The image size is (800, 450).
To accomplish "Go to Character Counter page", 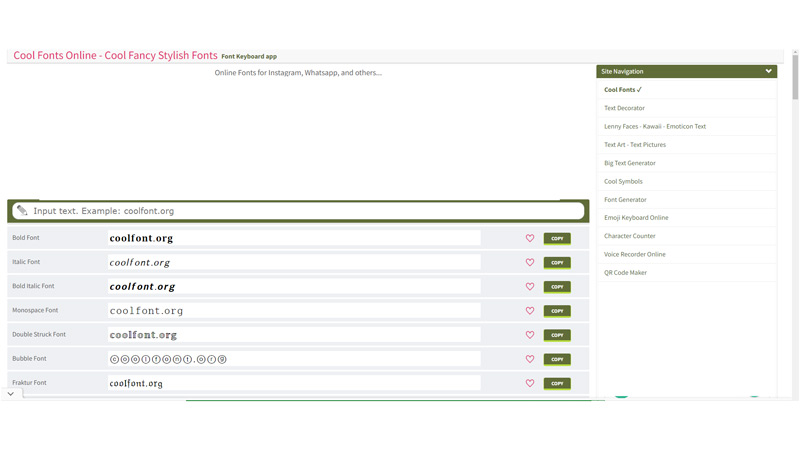I will coord(630,236).
